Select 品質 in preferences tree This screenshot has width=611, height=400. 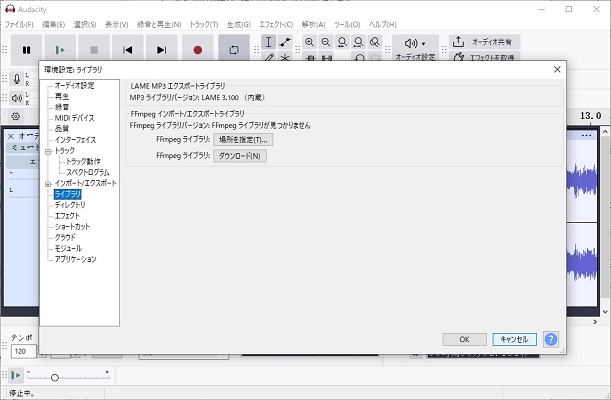pyautogui.click(x=62, y=129)
